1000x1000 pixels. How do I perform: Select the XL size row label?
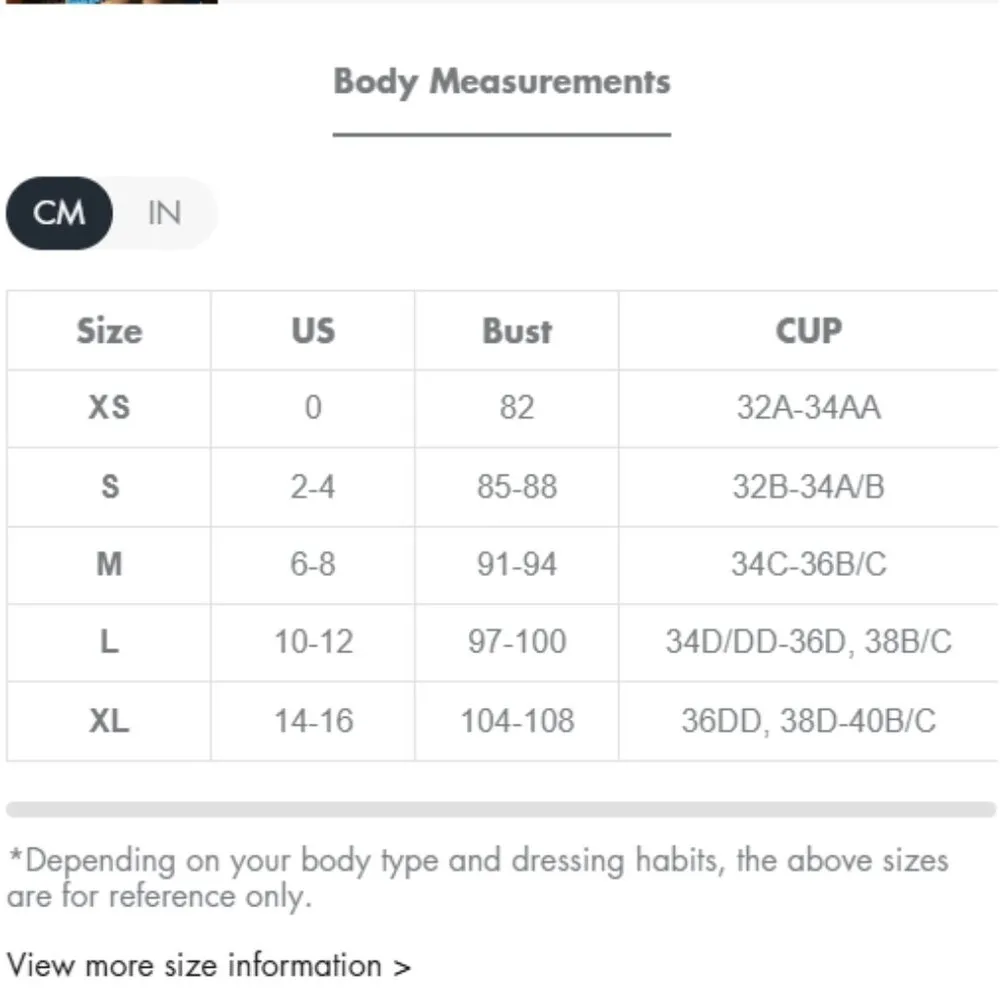pos(109,721)
